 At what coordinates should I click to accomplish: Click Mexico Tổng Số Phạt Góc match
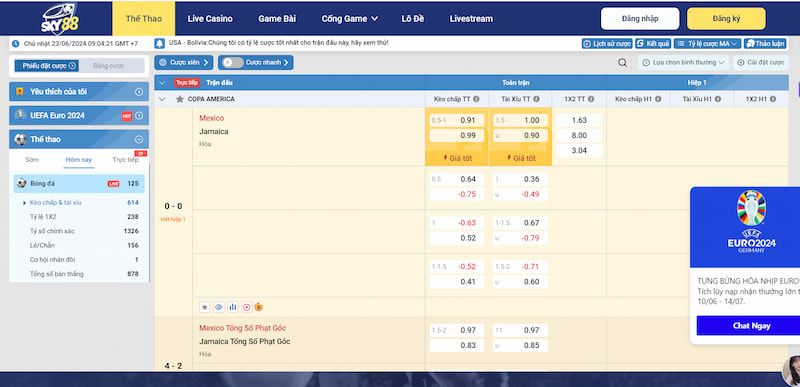(x=242, y=328)
